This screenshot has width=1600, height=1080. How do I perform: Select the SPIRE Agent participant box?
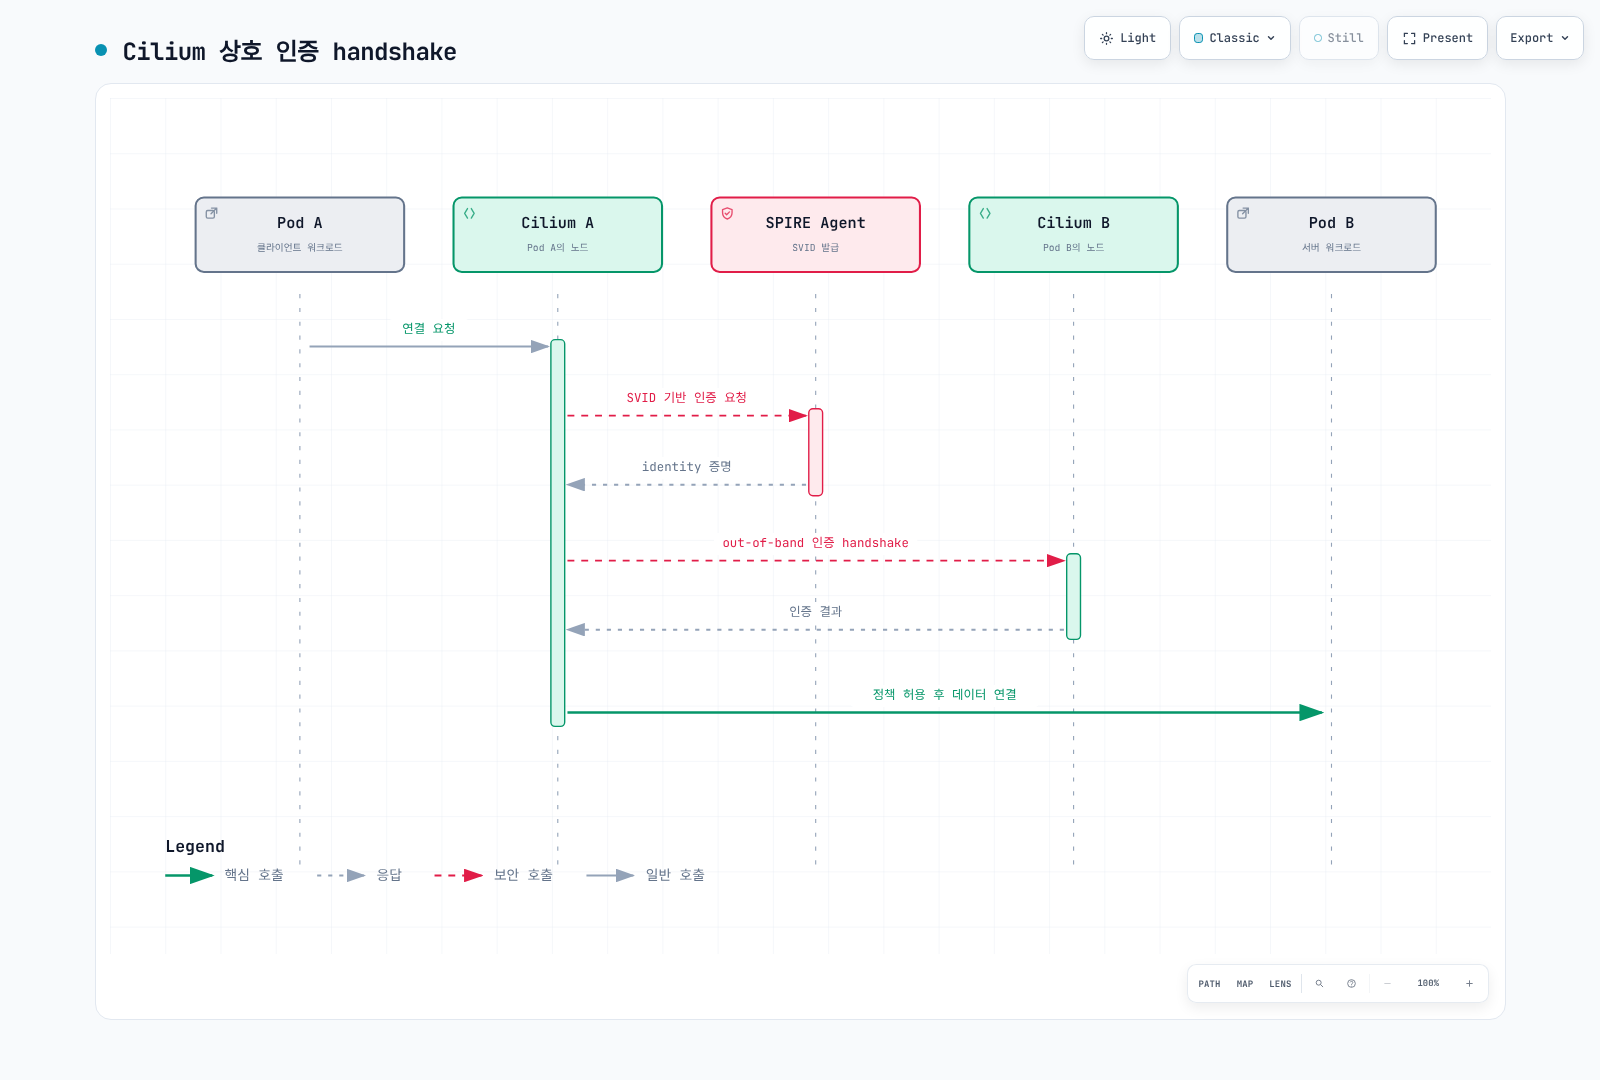pos(816,235)
